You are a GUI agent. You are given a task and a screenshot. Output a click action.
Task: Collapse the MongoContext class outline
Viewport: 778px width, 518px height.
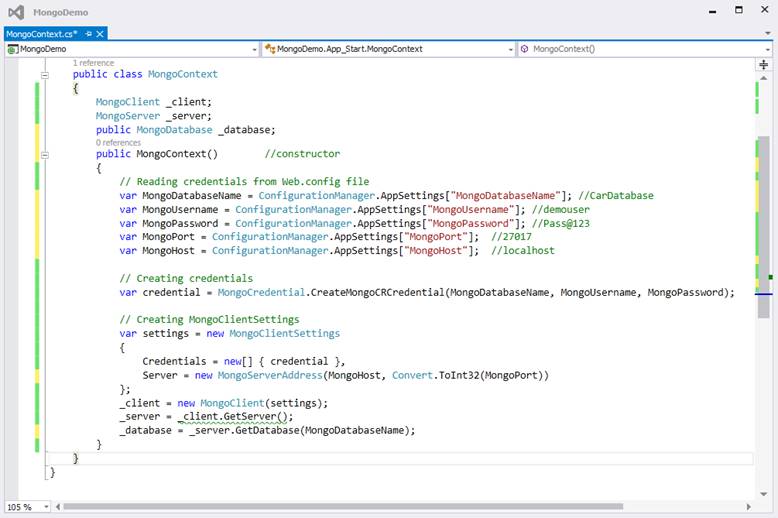point(45,75)
